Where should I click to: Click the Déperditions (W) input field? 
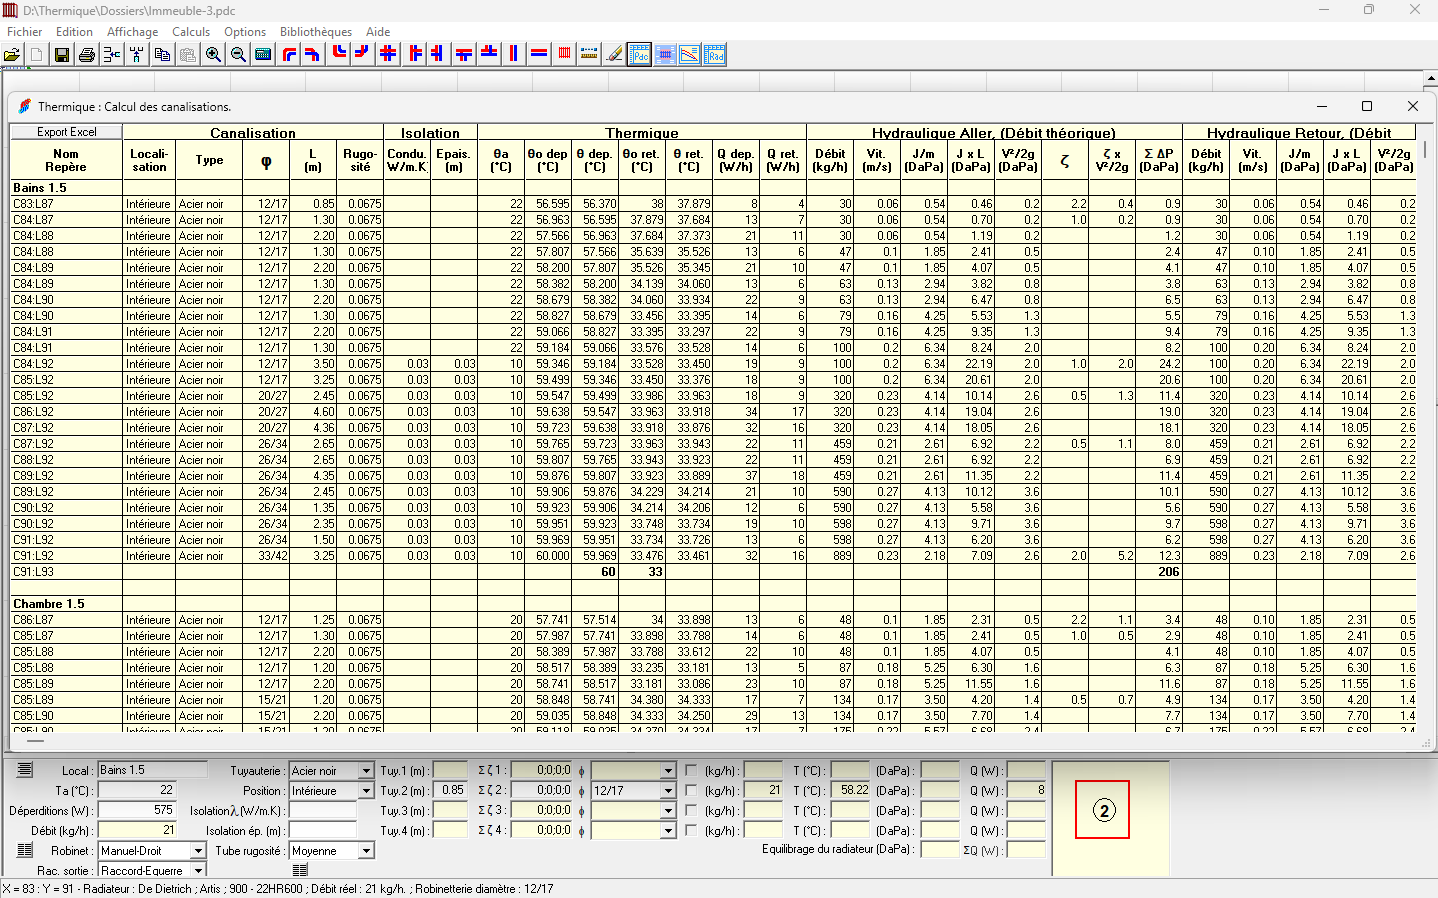point(136,810)
